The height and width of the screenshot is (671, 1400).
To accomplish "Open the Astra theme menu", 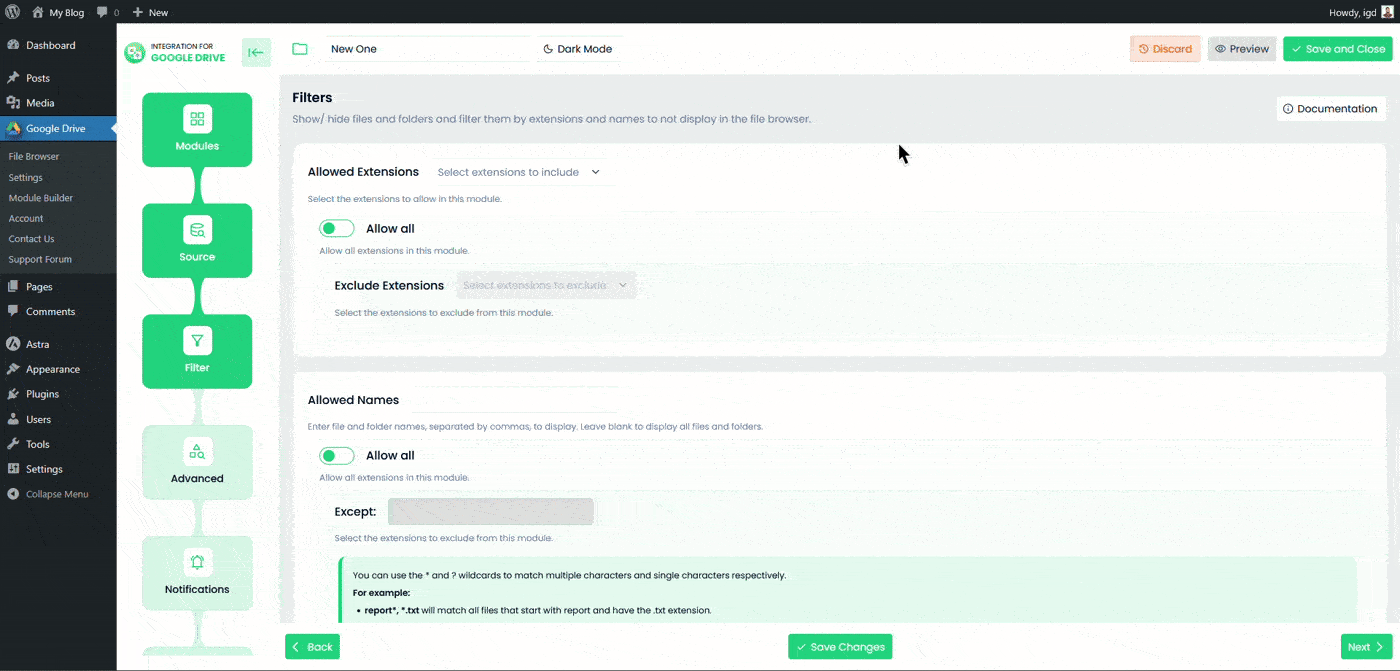I will tap(58, 344).
